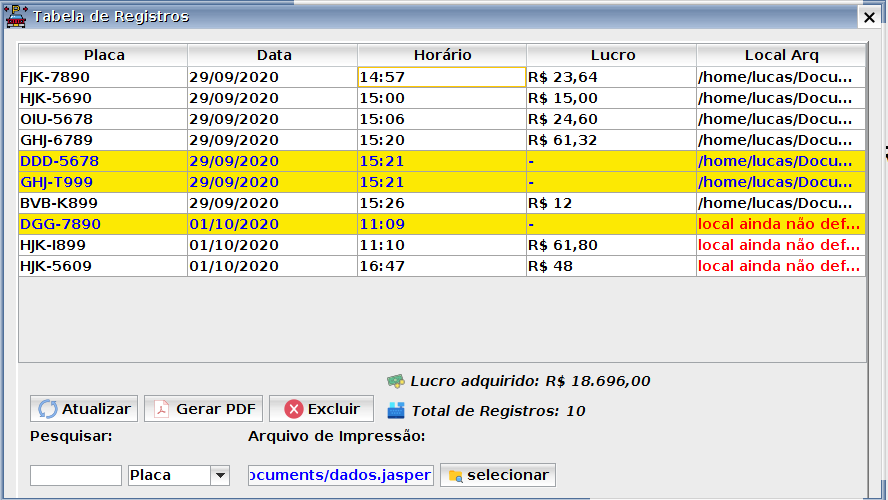The image size is (888, 500).
Task: Close the Tabela de Registros window
Action: point(869,18)
